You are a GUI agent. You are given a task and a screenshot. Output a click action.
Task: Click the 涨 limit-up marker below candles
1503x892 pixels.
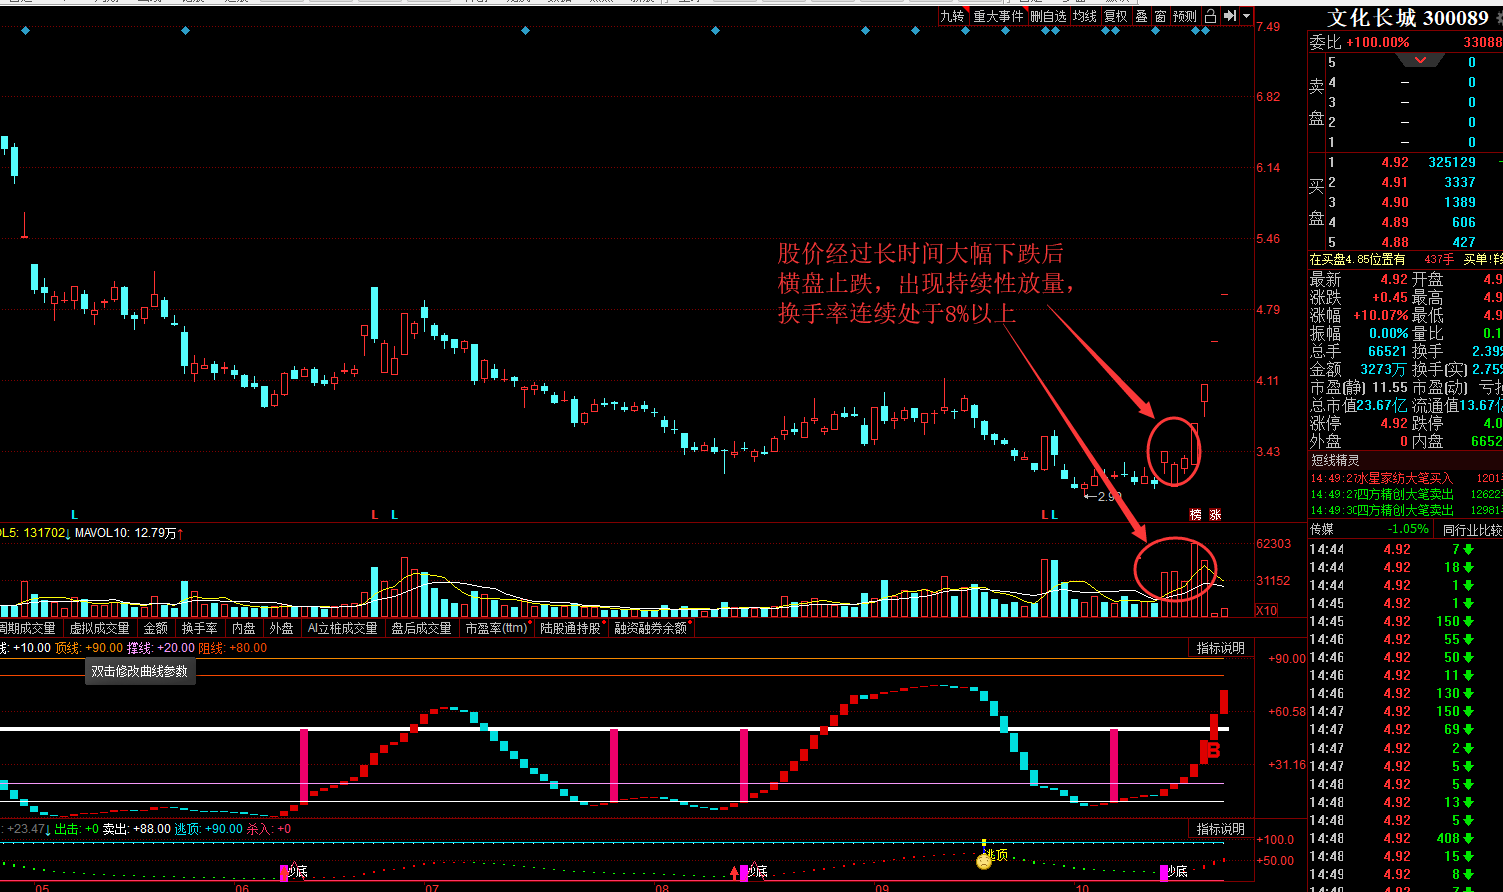[x=1215, y=515]
